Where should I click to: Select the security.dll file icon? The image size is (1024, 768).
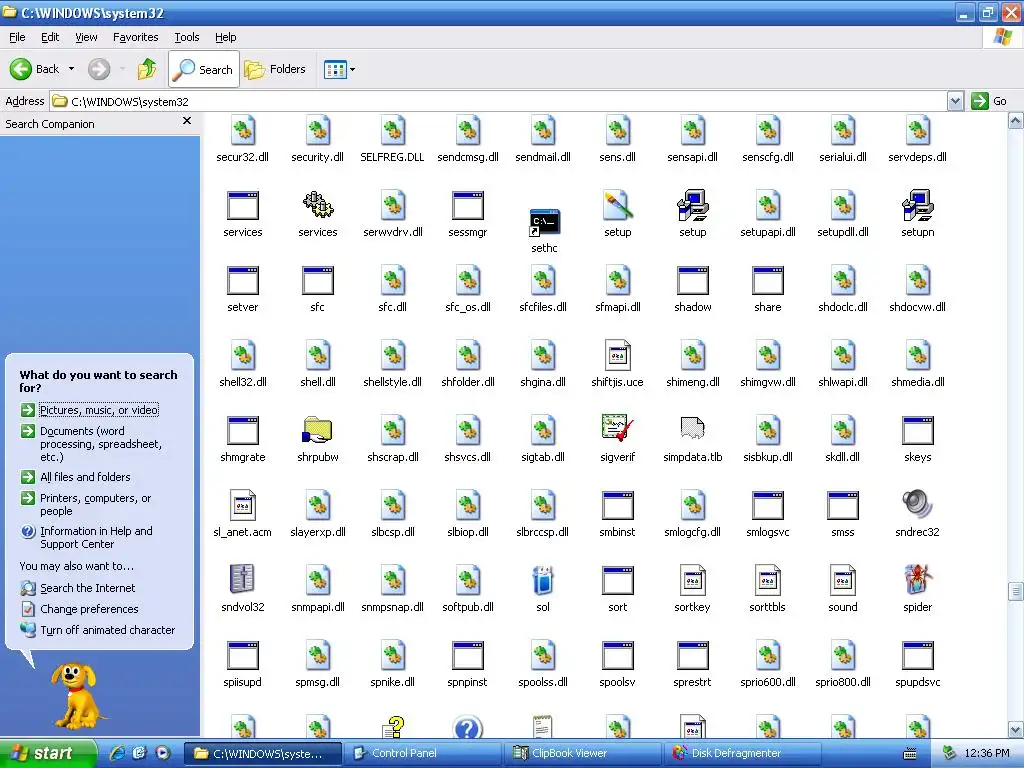pos(317,130)
